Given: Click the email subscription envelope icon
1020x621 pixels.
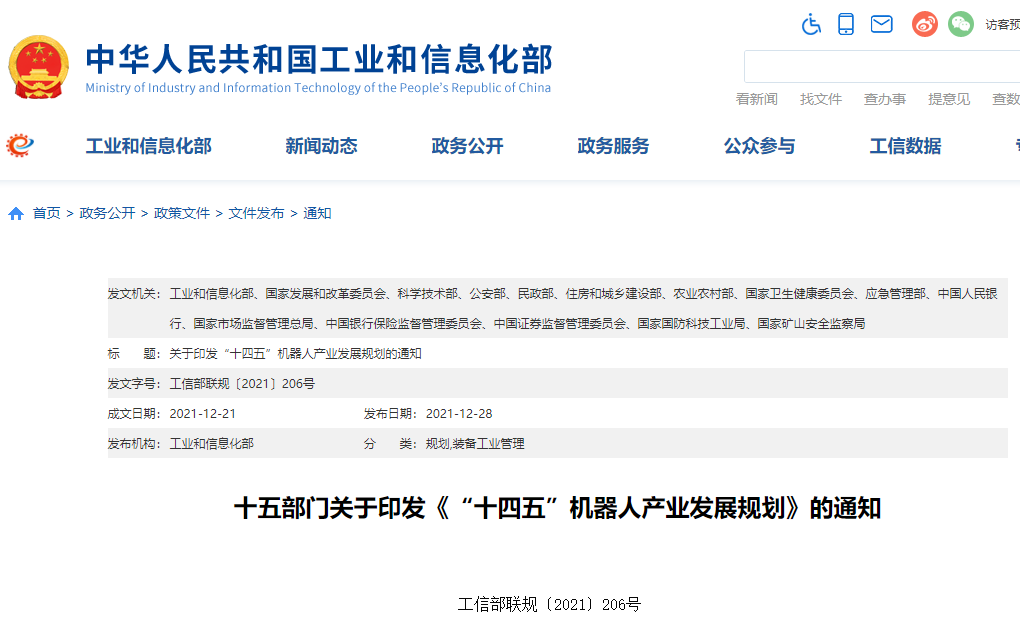Looking at the screenshot, I should [x=881, y=24].
